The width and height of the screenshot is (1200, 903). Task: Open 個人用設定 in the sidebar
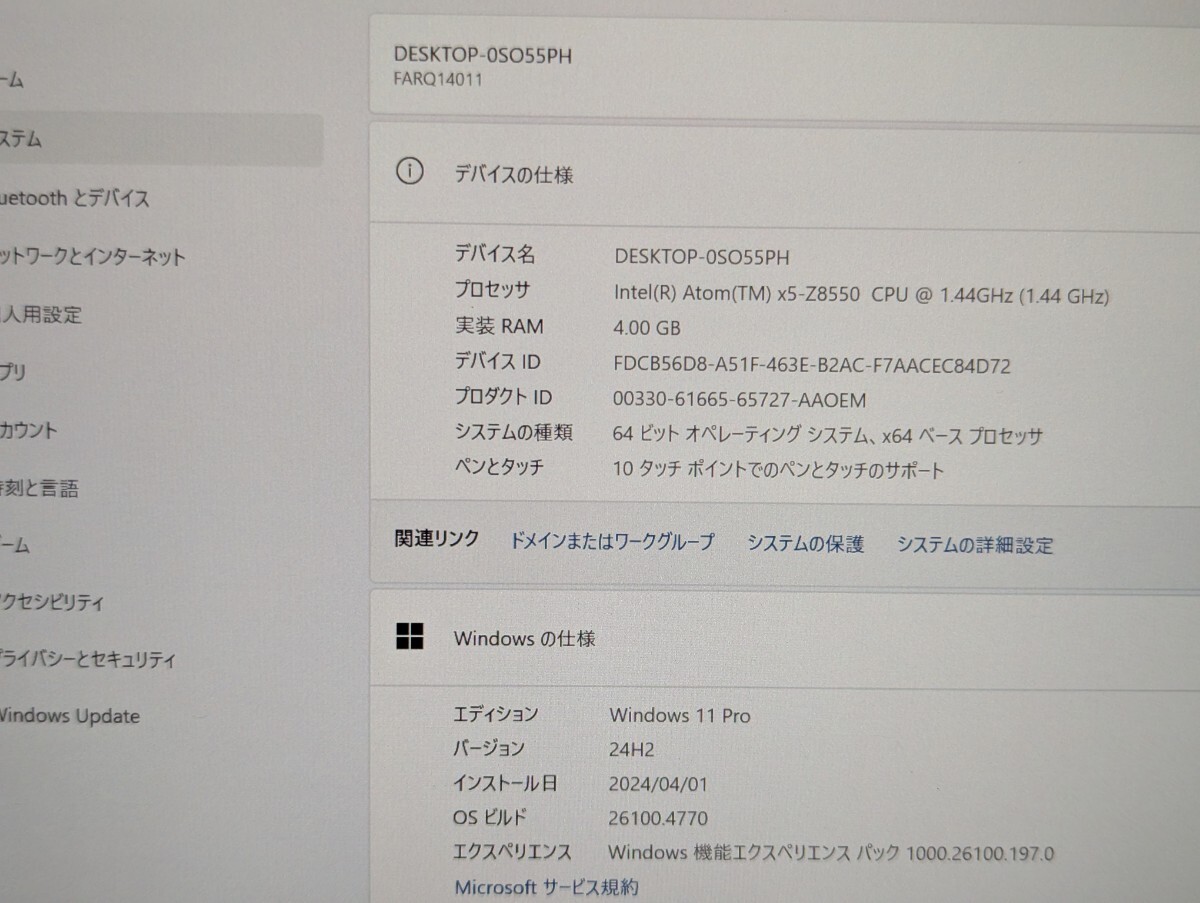[41, 315]
